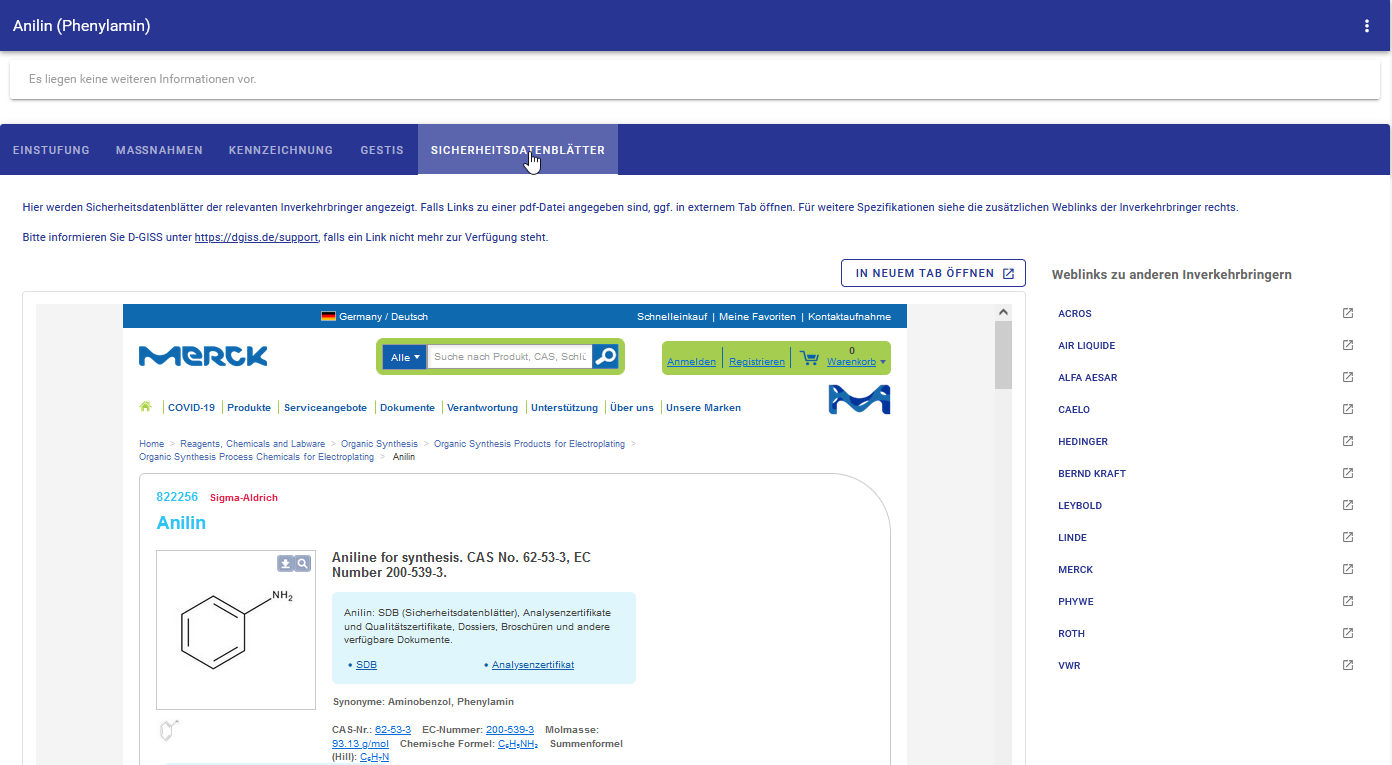Open the SDB document link

(x=366, y=665)
